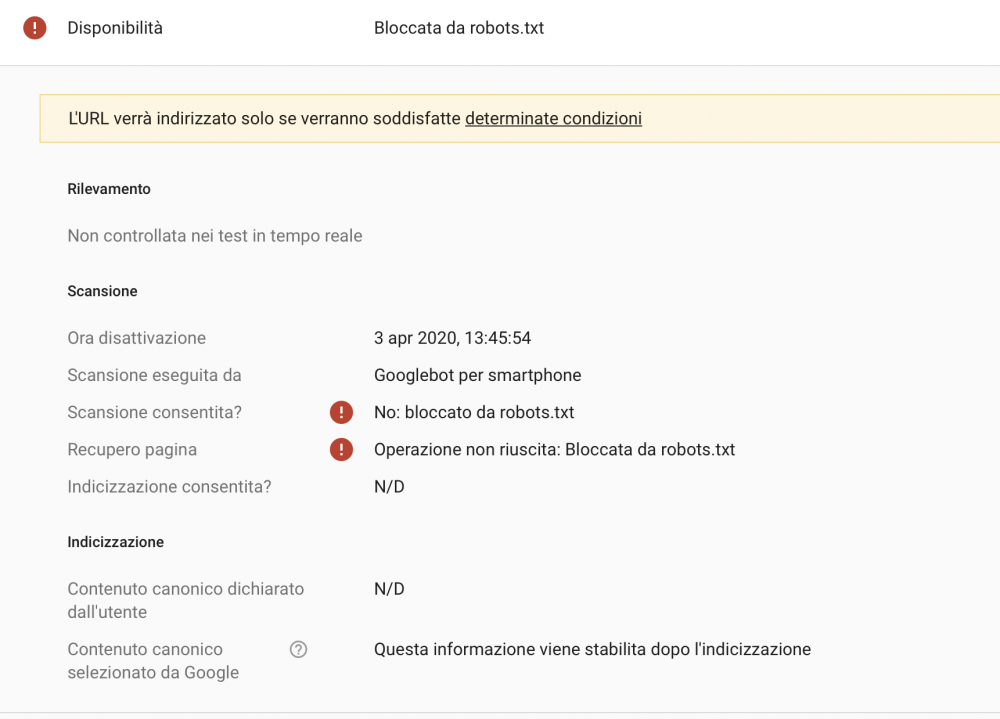Click the warning icon next to Scansione consentita
The height and width of the screenshot is (719, 1000).
341,412
